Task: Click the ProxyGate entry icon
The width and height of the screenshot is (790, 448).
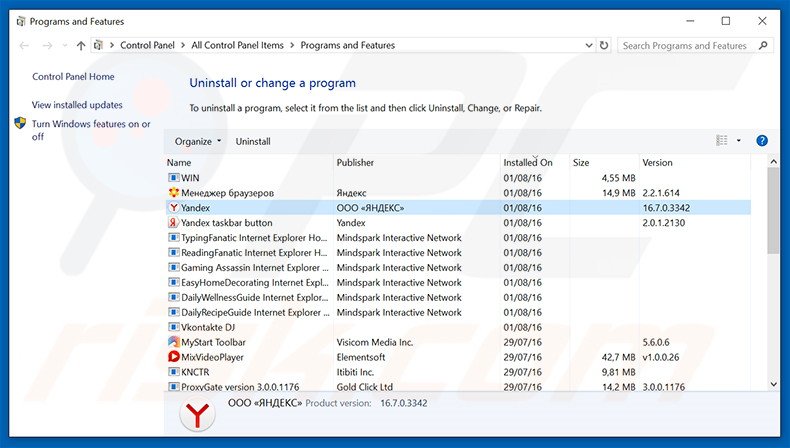Action: [x=173, y=387]
